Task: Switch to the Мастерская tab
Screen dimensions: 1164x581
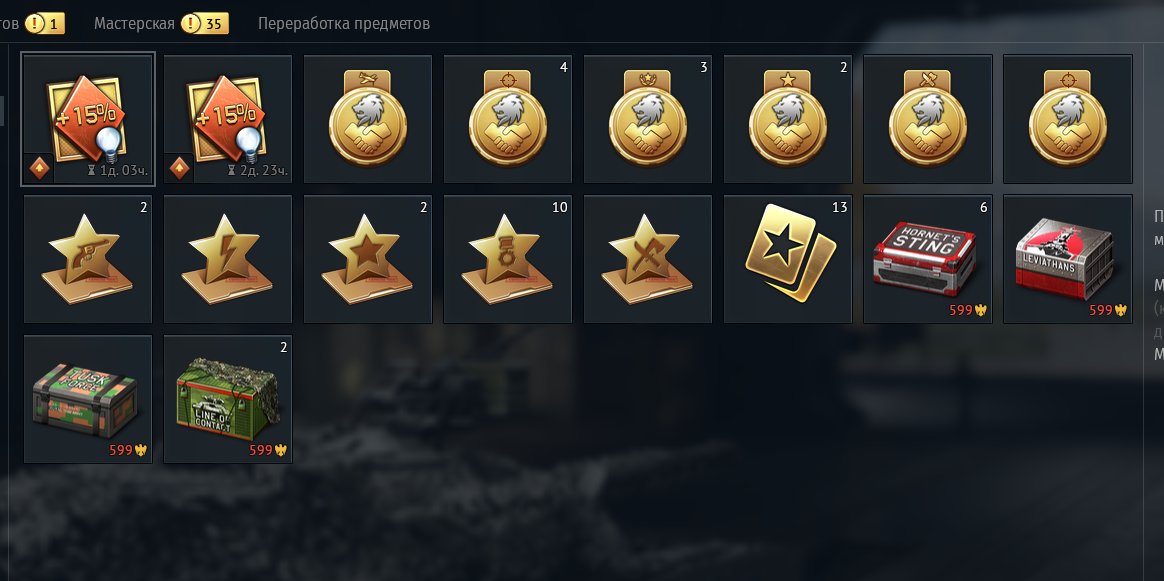Action: click(x=134, y=24)
